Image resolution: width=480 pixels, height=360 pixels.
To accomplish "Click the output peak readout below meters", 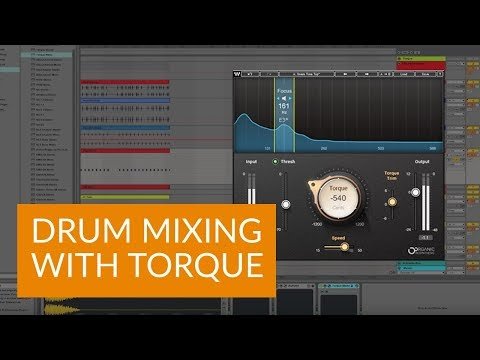I will coord(426,237).
